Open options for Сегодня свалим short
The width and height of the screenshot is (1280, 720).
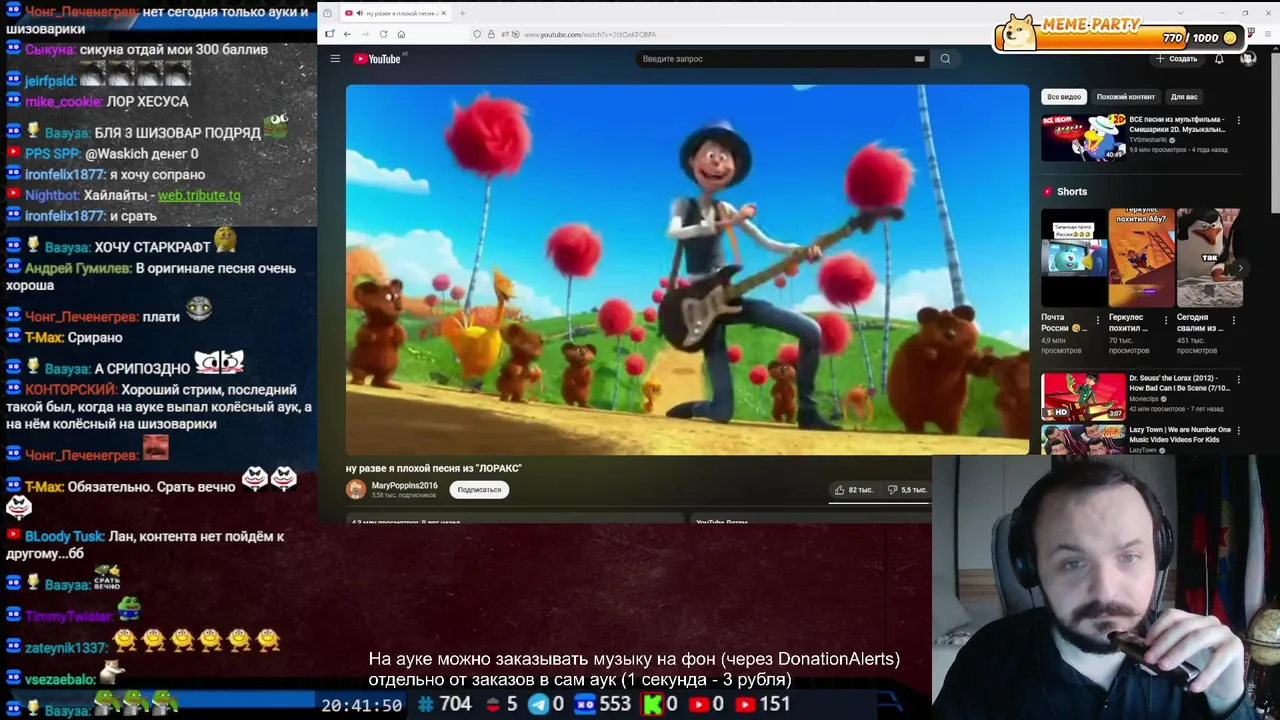coord(1233,321)
